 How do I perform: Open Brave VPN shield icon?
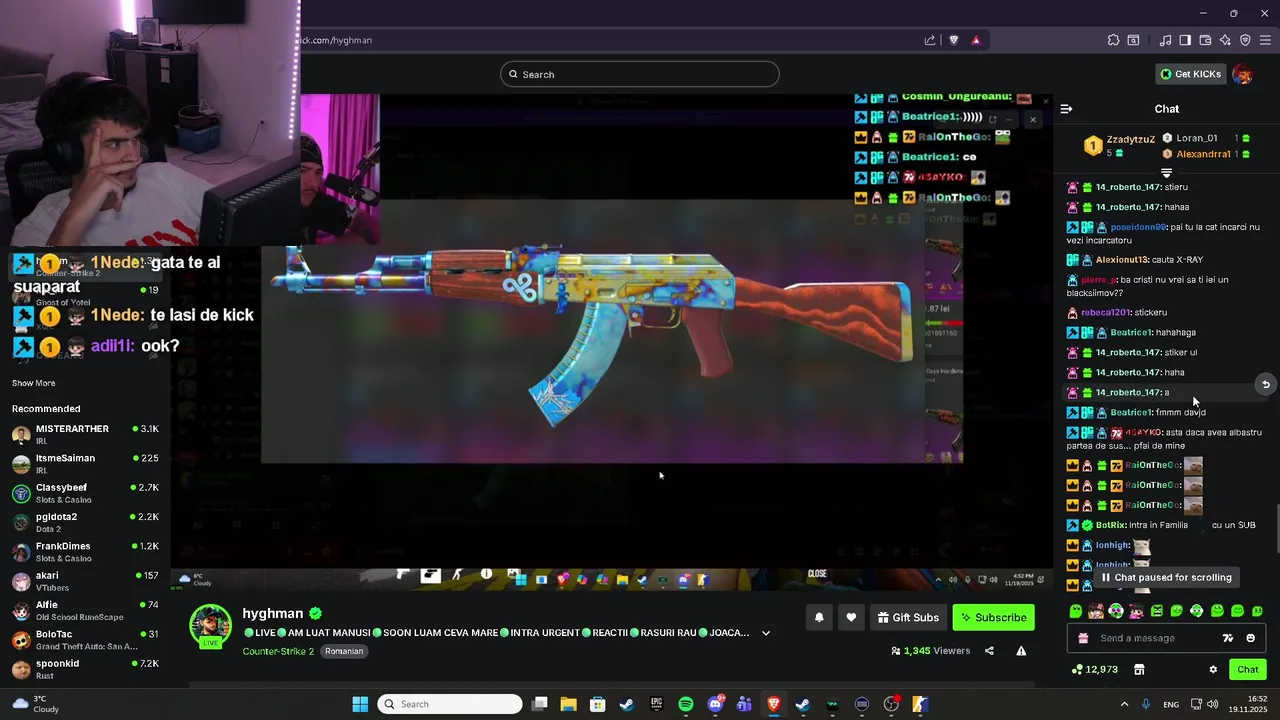click(x=1245, y=40)
